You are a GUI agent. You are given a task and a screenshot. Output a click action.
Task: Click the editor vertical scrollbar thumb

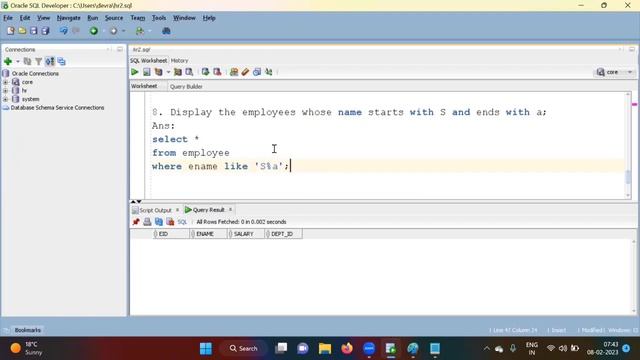[x=628, y=177]
